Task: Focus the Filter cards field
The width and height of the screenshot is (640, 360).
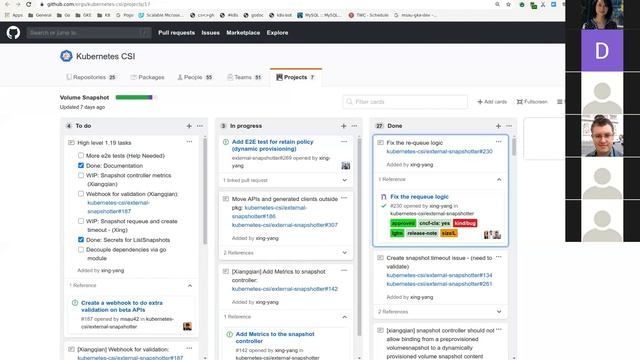Action: click(405, 102)
